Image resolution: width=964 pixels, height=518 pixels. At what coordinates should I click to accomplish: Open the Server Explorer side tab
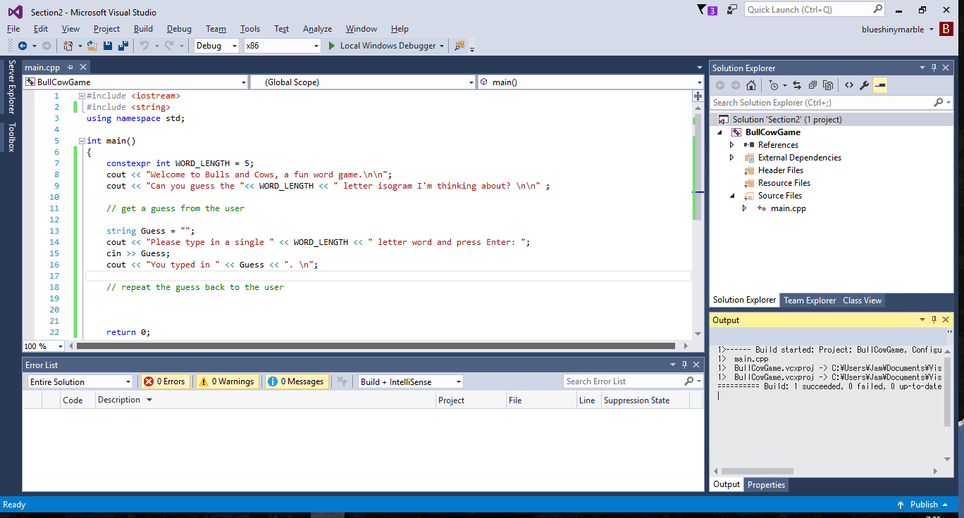click(11, 87)
